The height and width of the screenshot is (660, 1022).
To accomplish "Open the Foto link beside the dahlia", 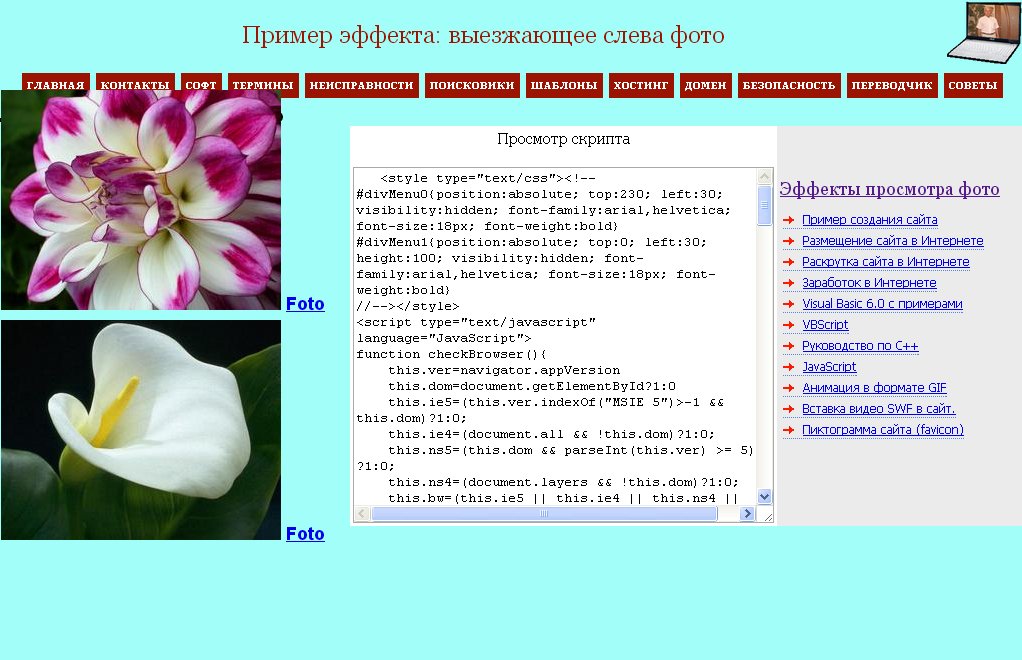I will click(305, 304).
